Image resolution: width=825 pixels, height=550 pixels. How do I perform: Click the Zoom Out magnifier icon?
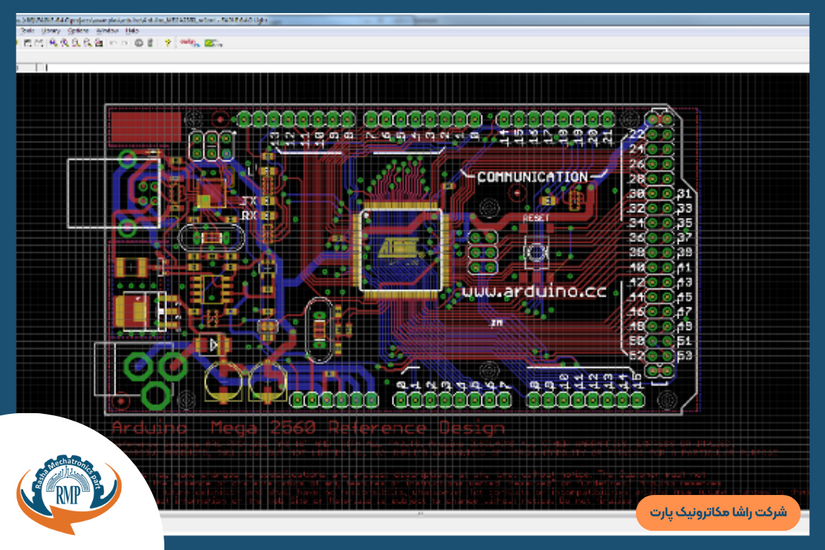(76, 43)
